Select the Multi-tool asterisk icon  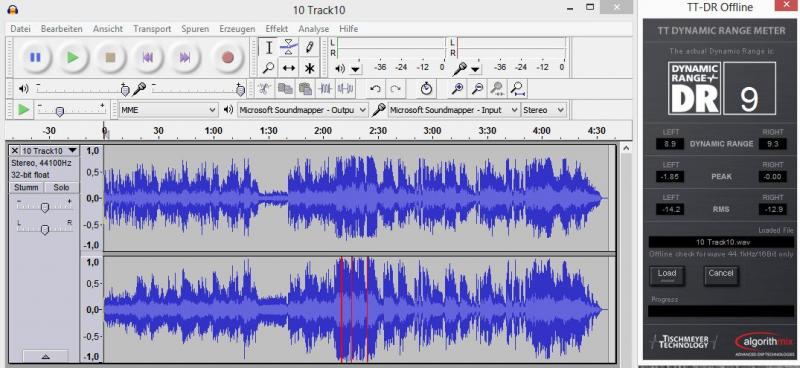tap(309, 68)
